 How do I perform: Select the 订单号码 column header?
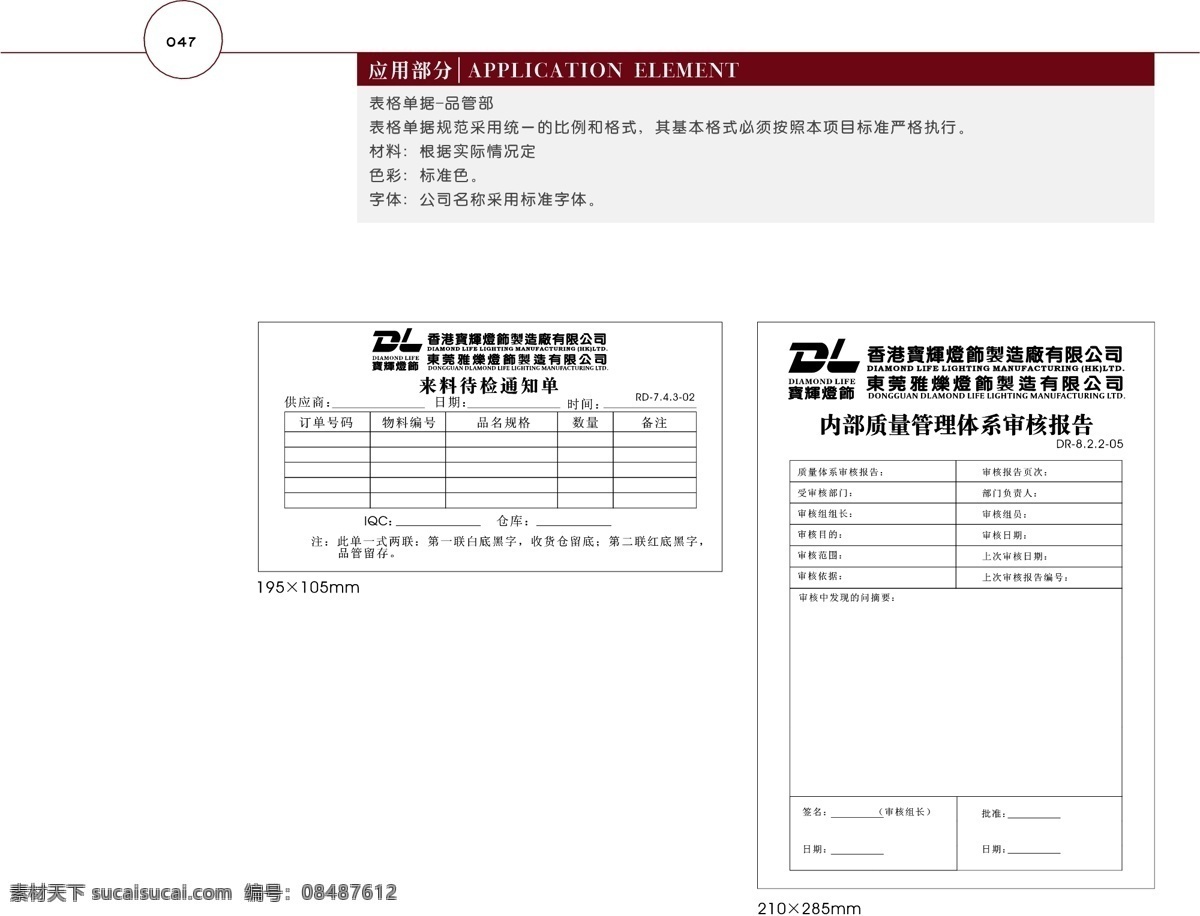327,423
